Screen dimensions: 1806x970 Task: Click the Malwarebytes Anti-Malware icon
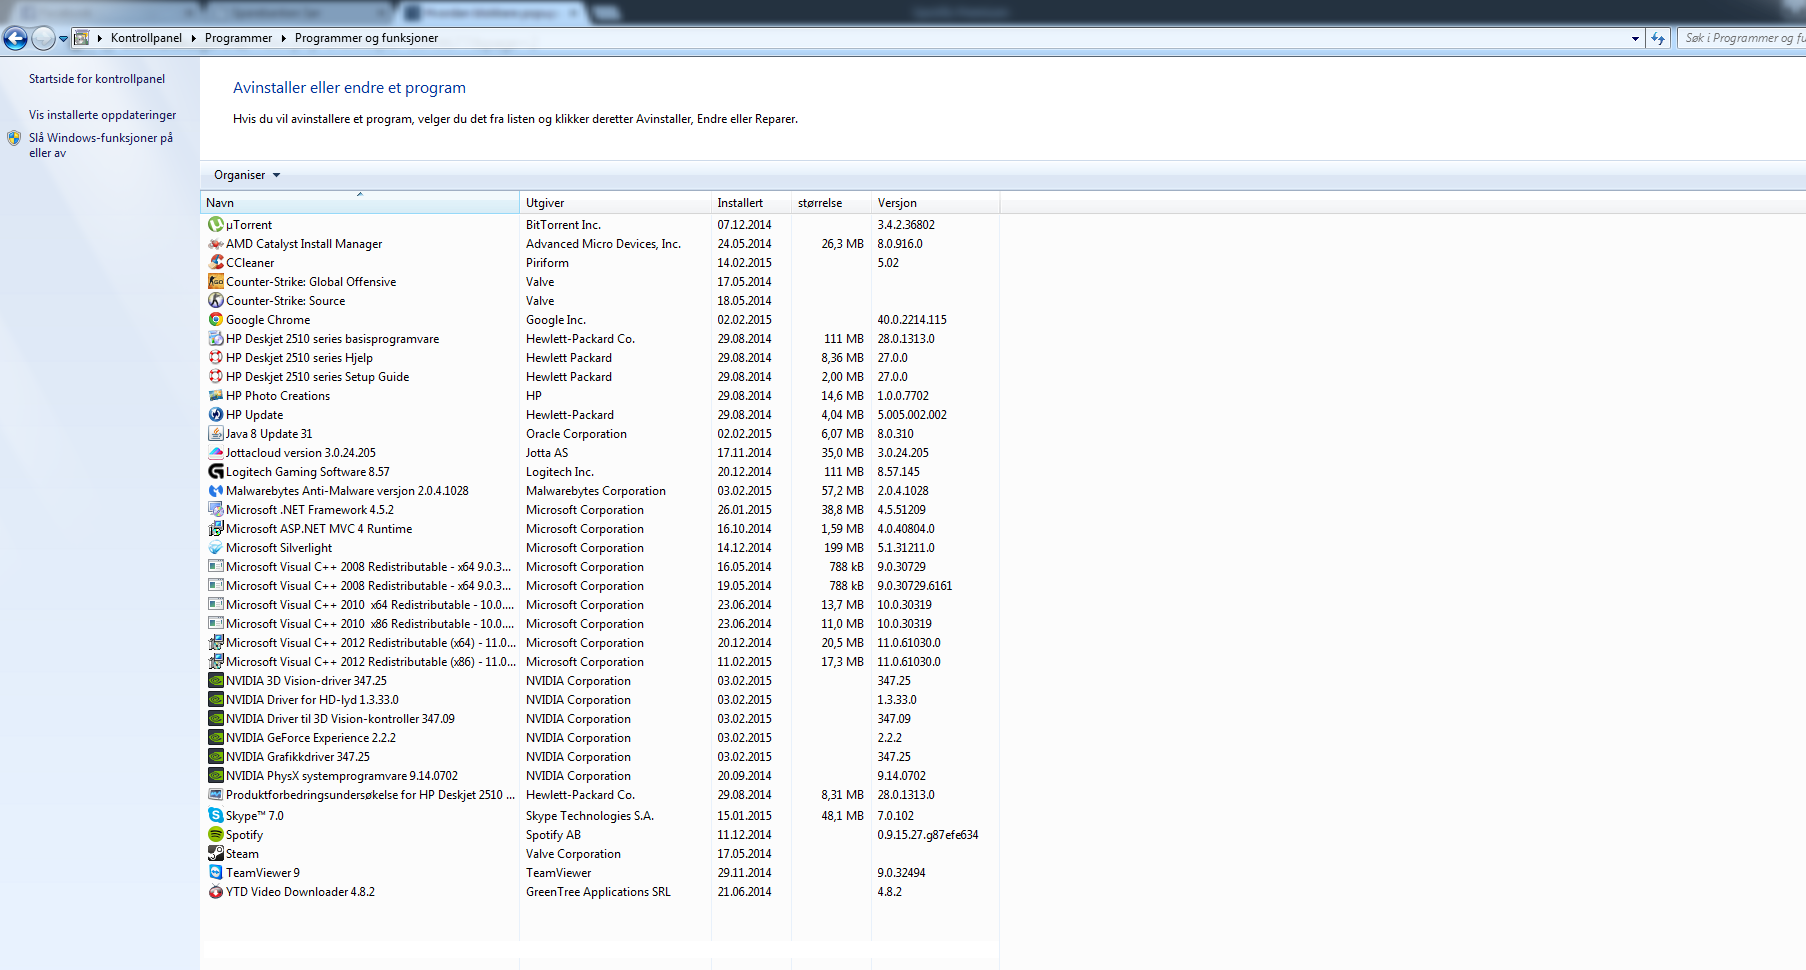[215, 491]
